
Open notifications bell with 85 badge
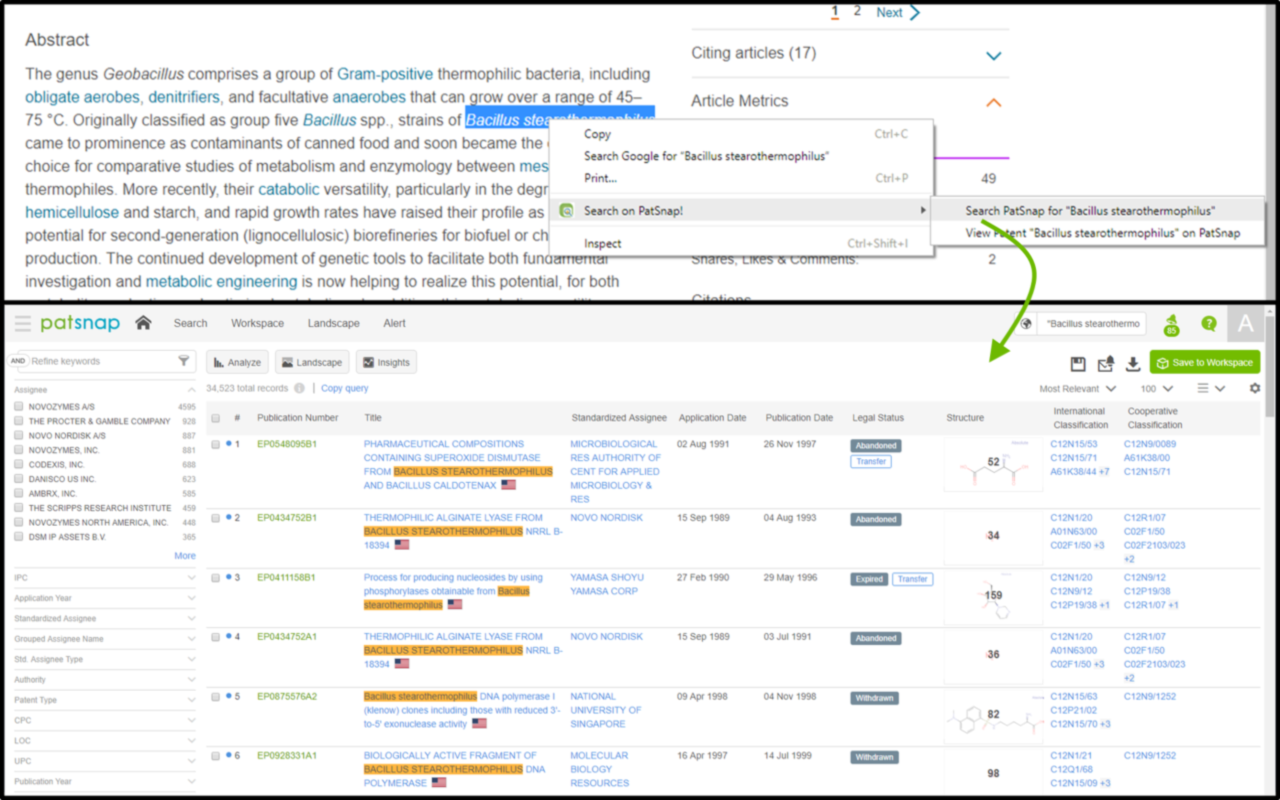(1171, 324)
